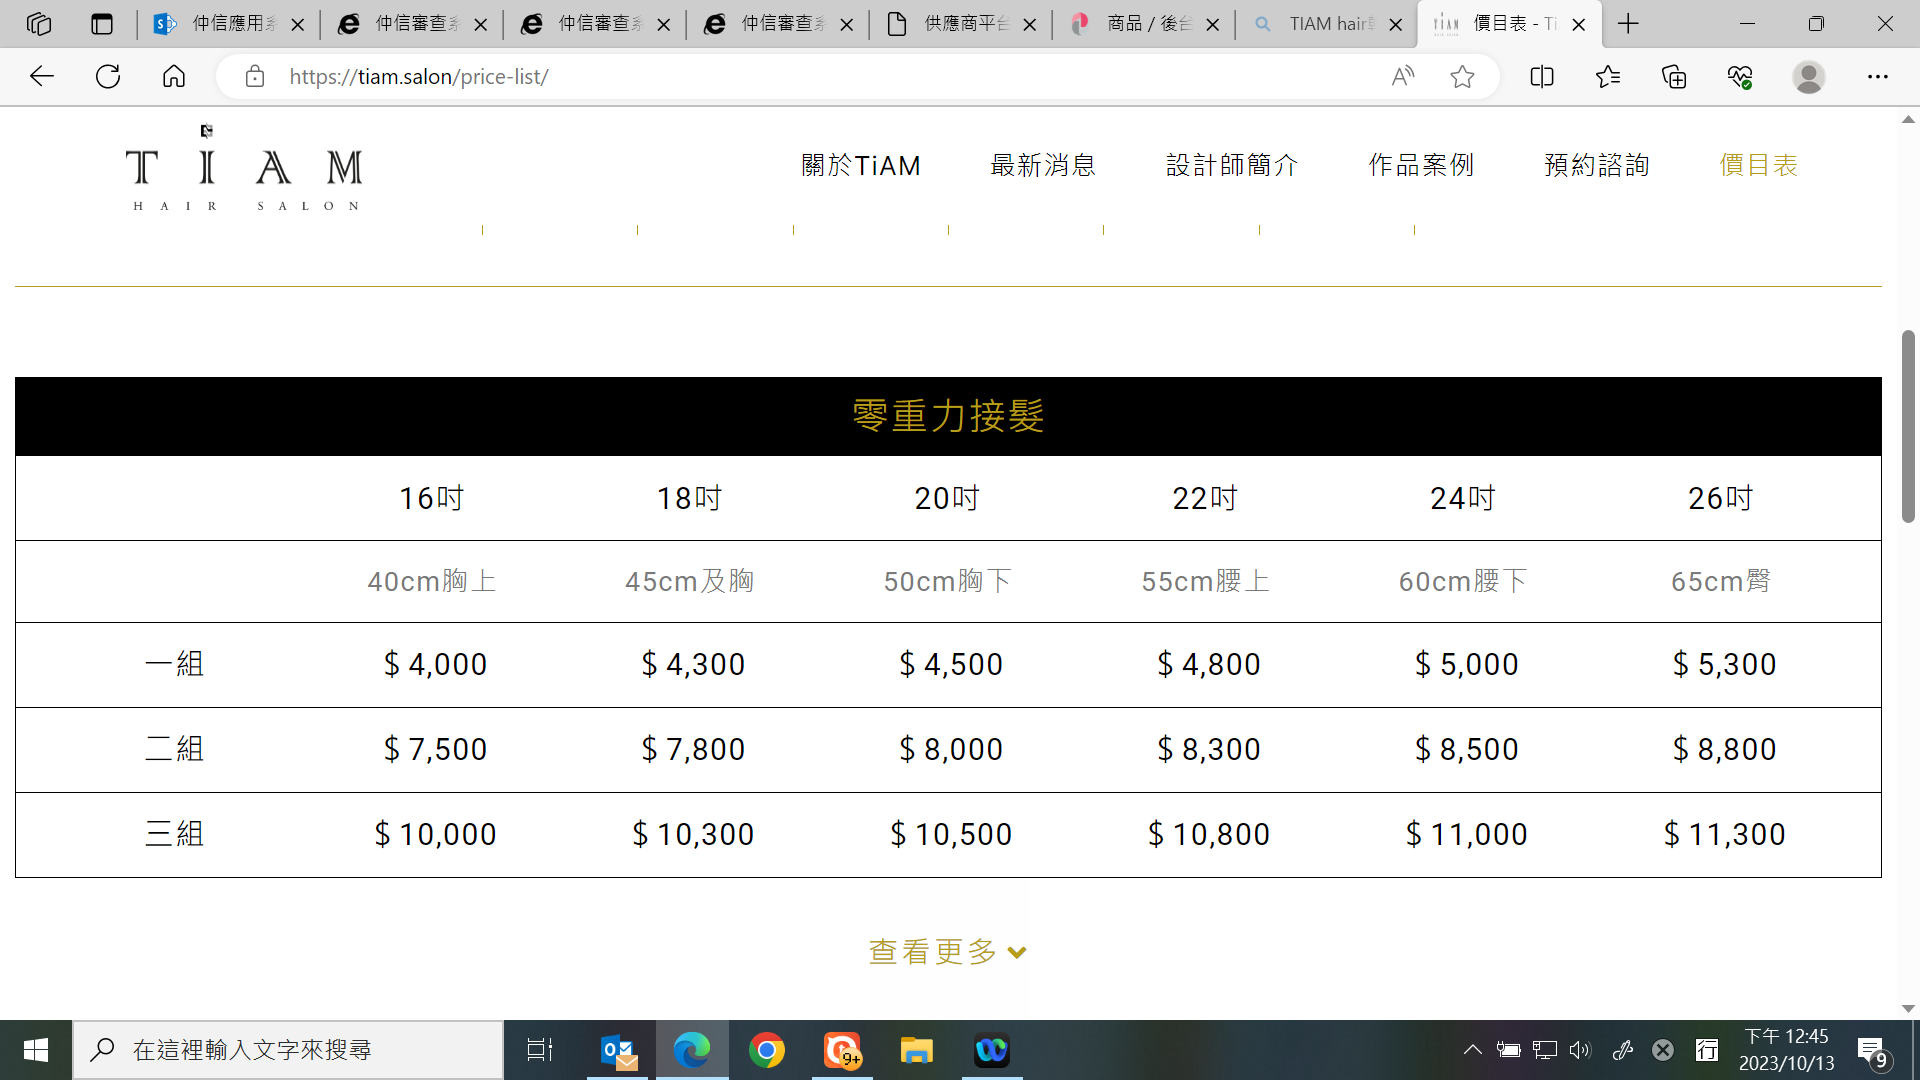Click the page vertical scrollbar thumb

pos(1908,425)
